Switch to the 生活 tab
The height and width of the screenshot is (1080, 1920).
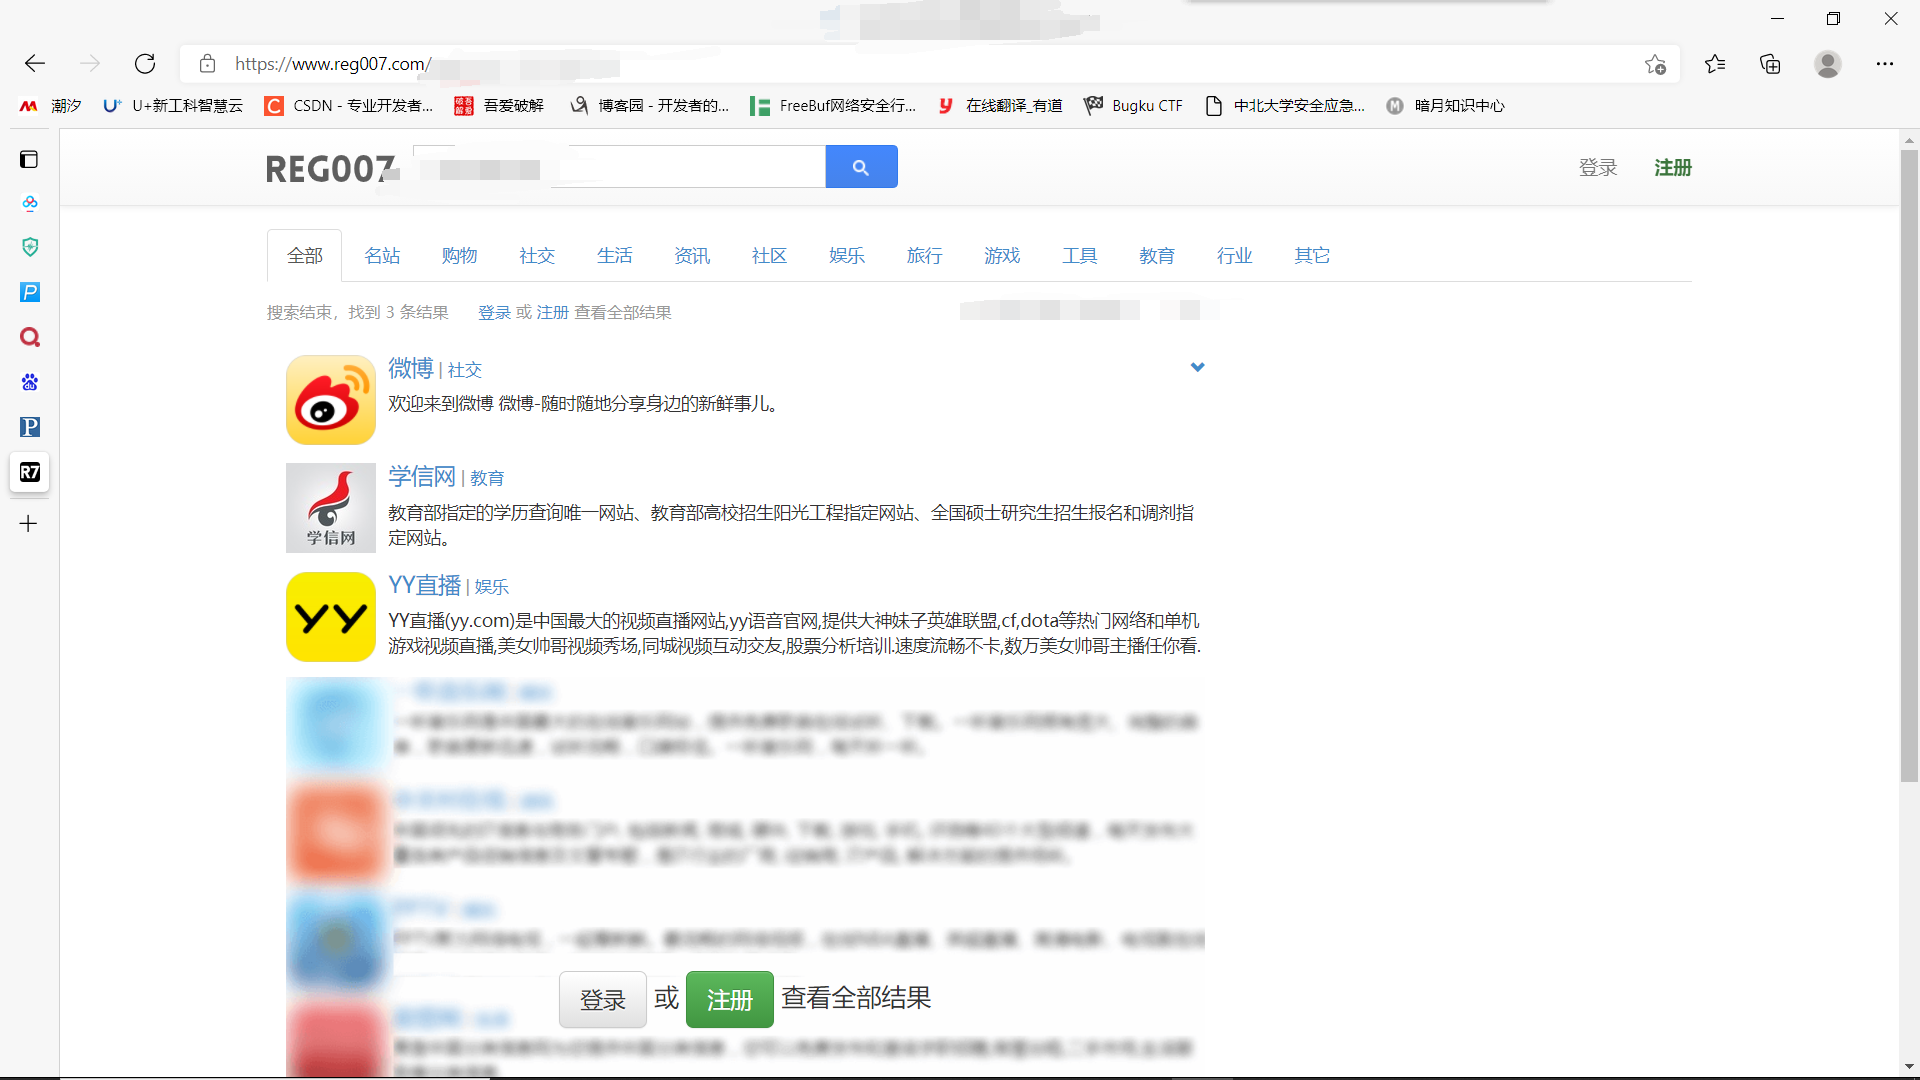pyautogui.click(x=615, y=256)
